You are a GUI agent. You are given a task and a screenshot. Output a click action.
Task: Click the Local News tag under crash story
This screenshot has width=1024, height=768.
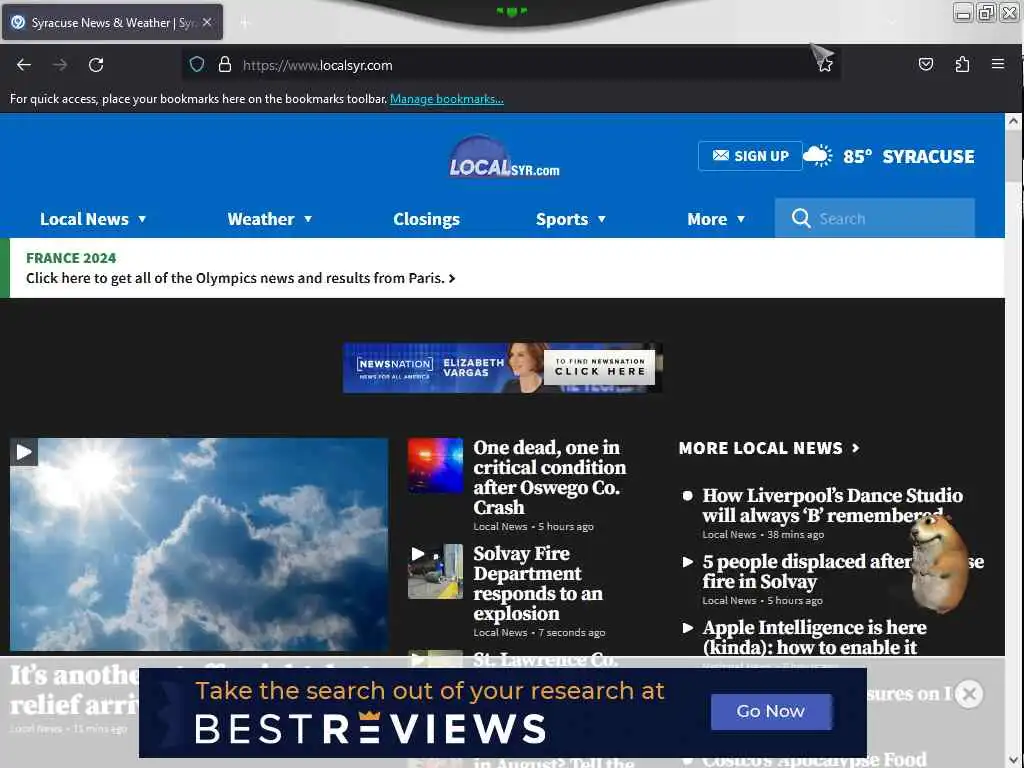tap(500, 526)
